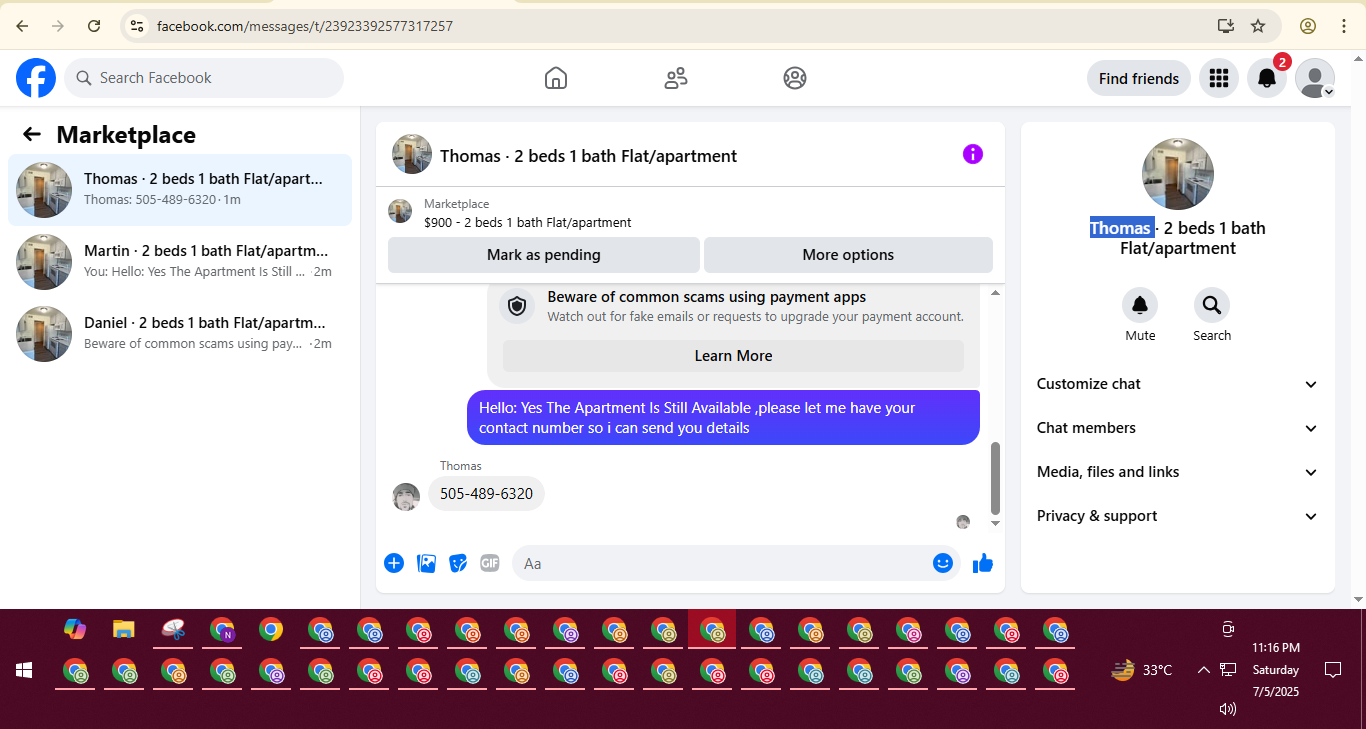Click the $900 - 2 beds listing link

[527, 222]
